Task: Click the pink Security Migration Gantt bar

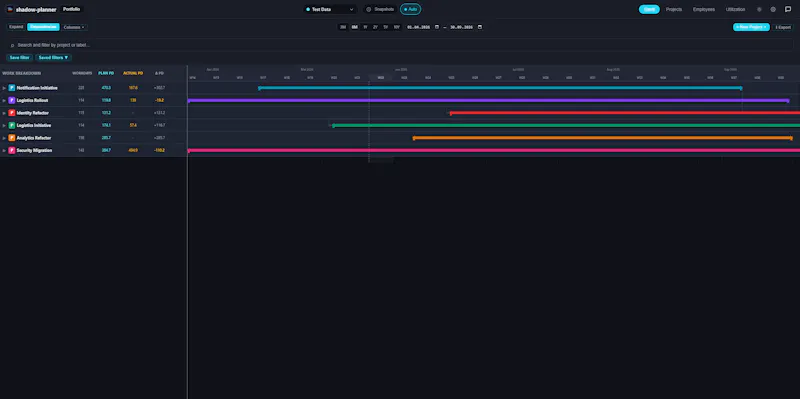Action: pyautogui.click(x=494, y=151)
